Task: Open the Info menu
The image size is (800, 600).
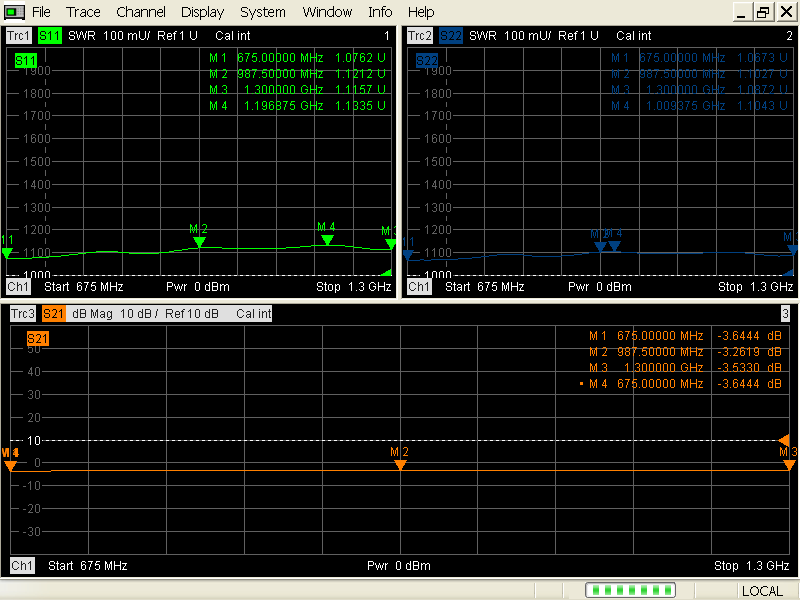Action: pyautogui.click(x=380, y=12)
